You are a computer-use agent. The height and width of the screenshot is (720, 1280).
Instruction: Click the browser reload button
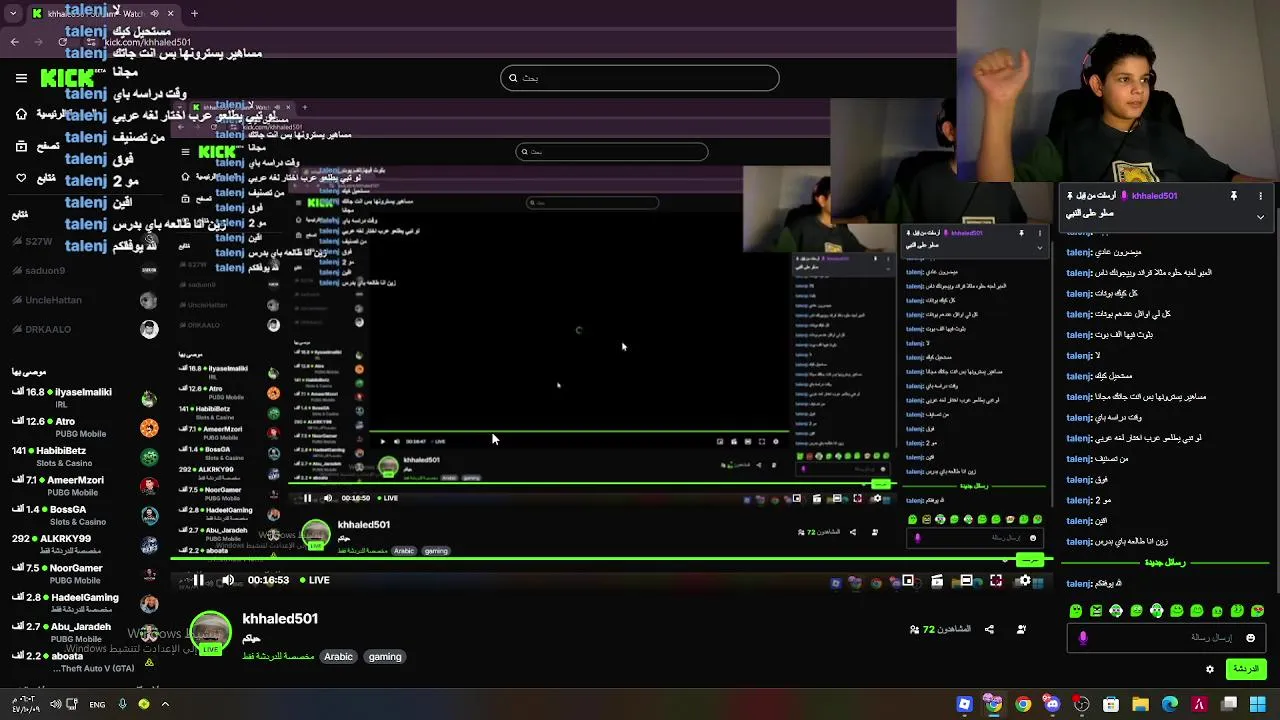(x=63, y=42)
